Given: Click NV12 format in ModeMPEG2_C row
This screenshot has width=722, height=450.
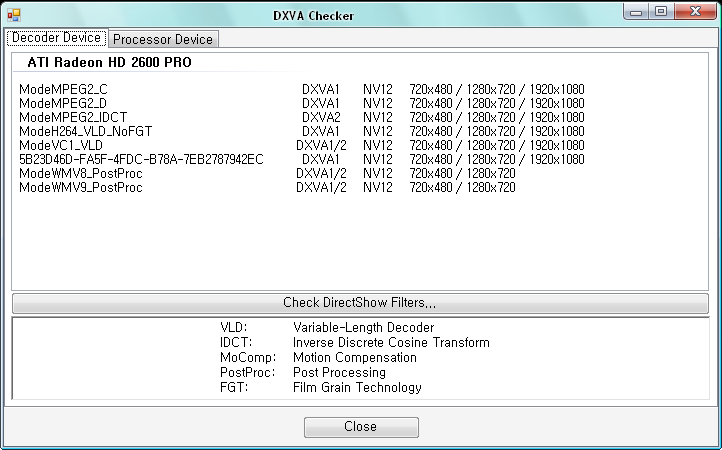Looking at the screenshot, I should (x=378, y=89).
